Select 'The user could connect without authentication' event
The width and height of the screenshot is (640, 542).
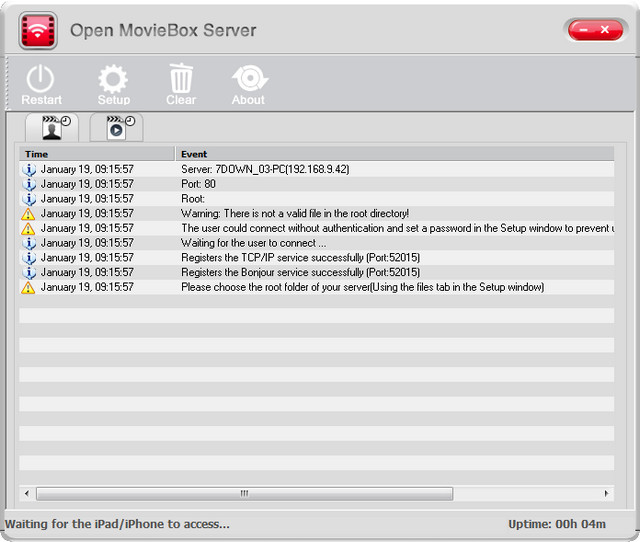(x=398, y=228)
